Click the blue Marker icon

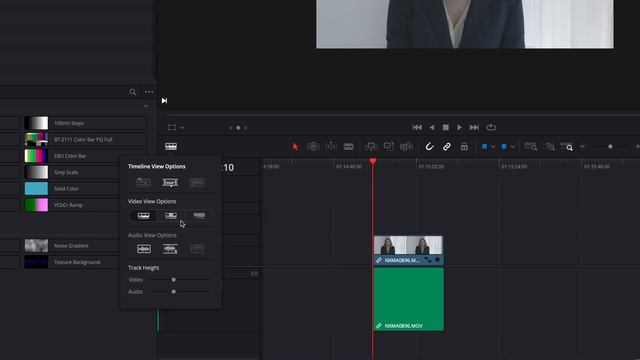pyautogui.click(x=504, y=147)
